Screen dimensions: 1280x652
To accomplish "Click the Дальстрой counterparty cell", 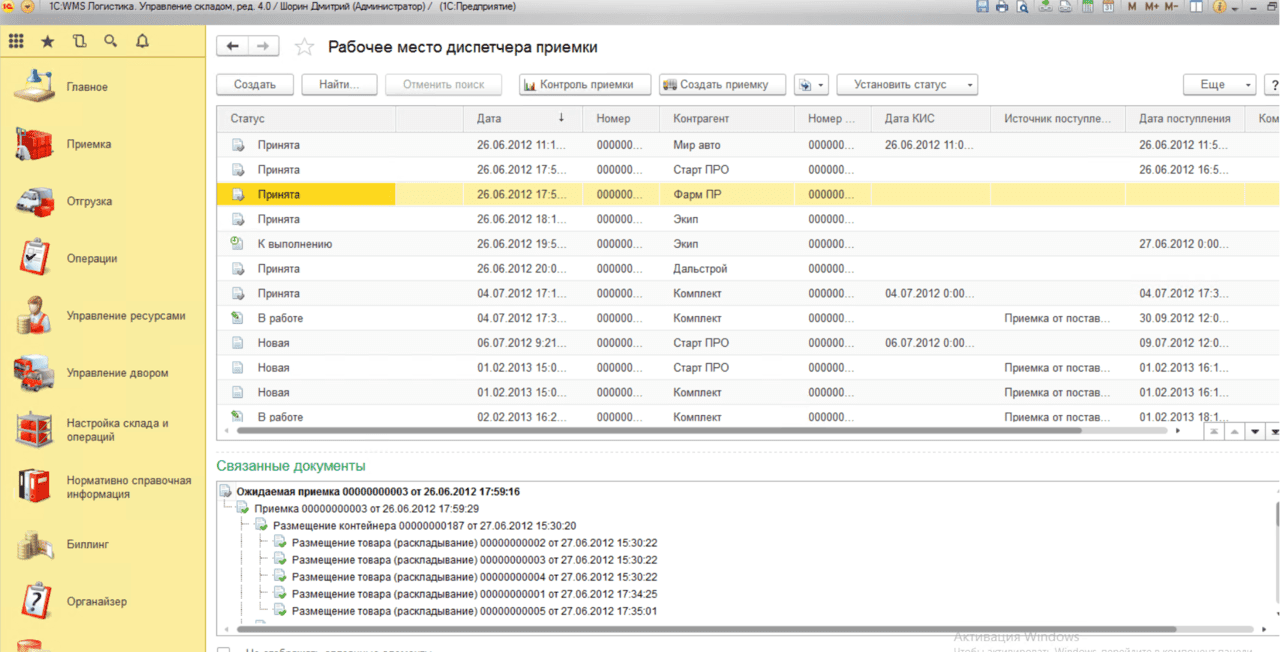I will pos(727,269).
